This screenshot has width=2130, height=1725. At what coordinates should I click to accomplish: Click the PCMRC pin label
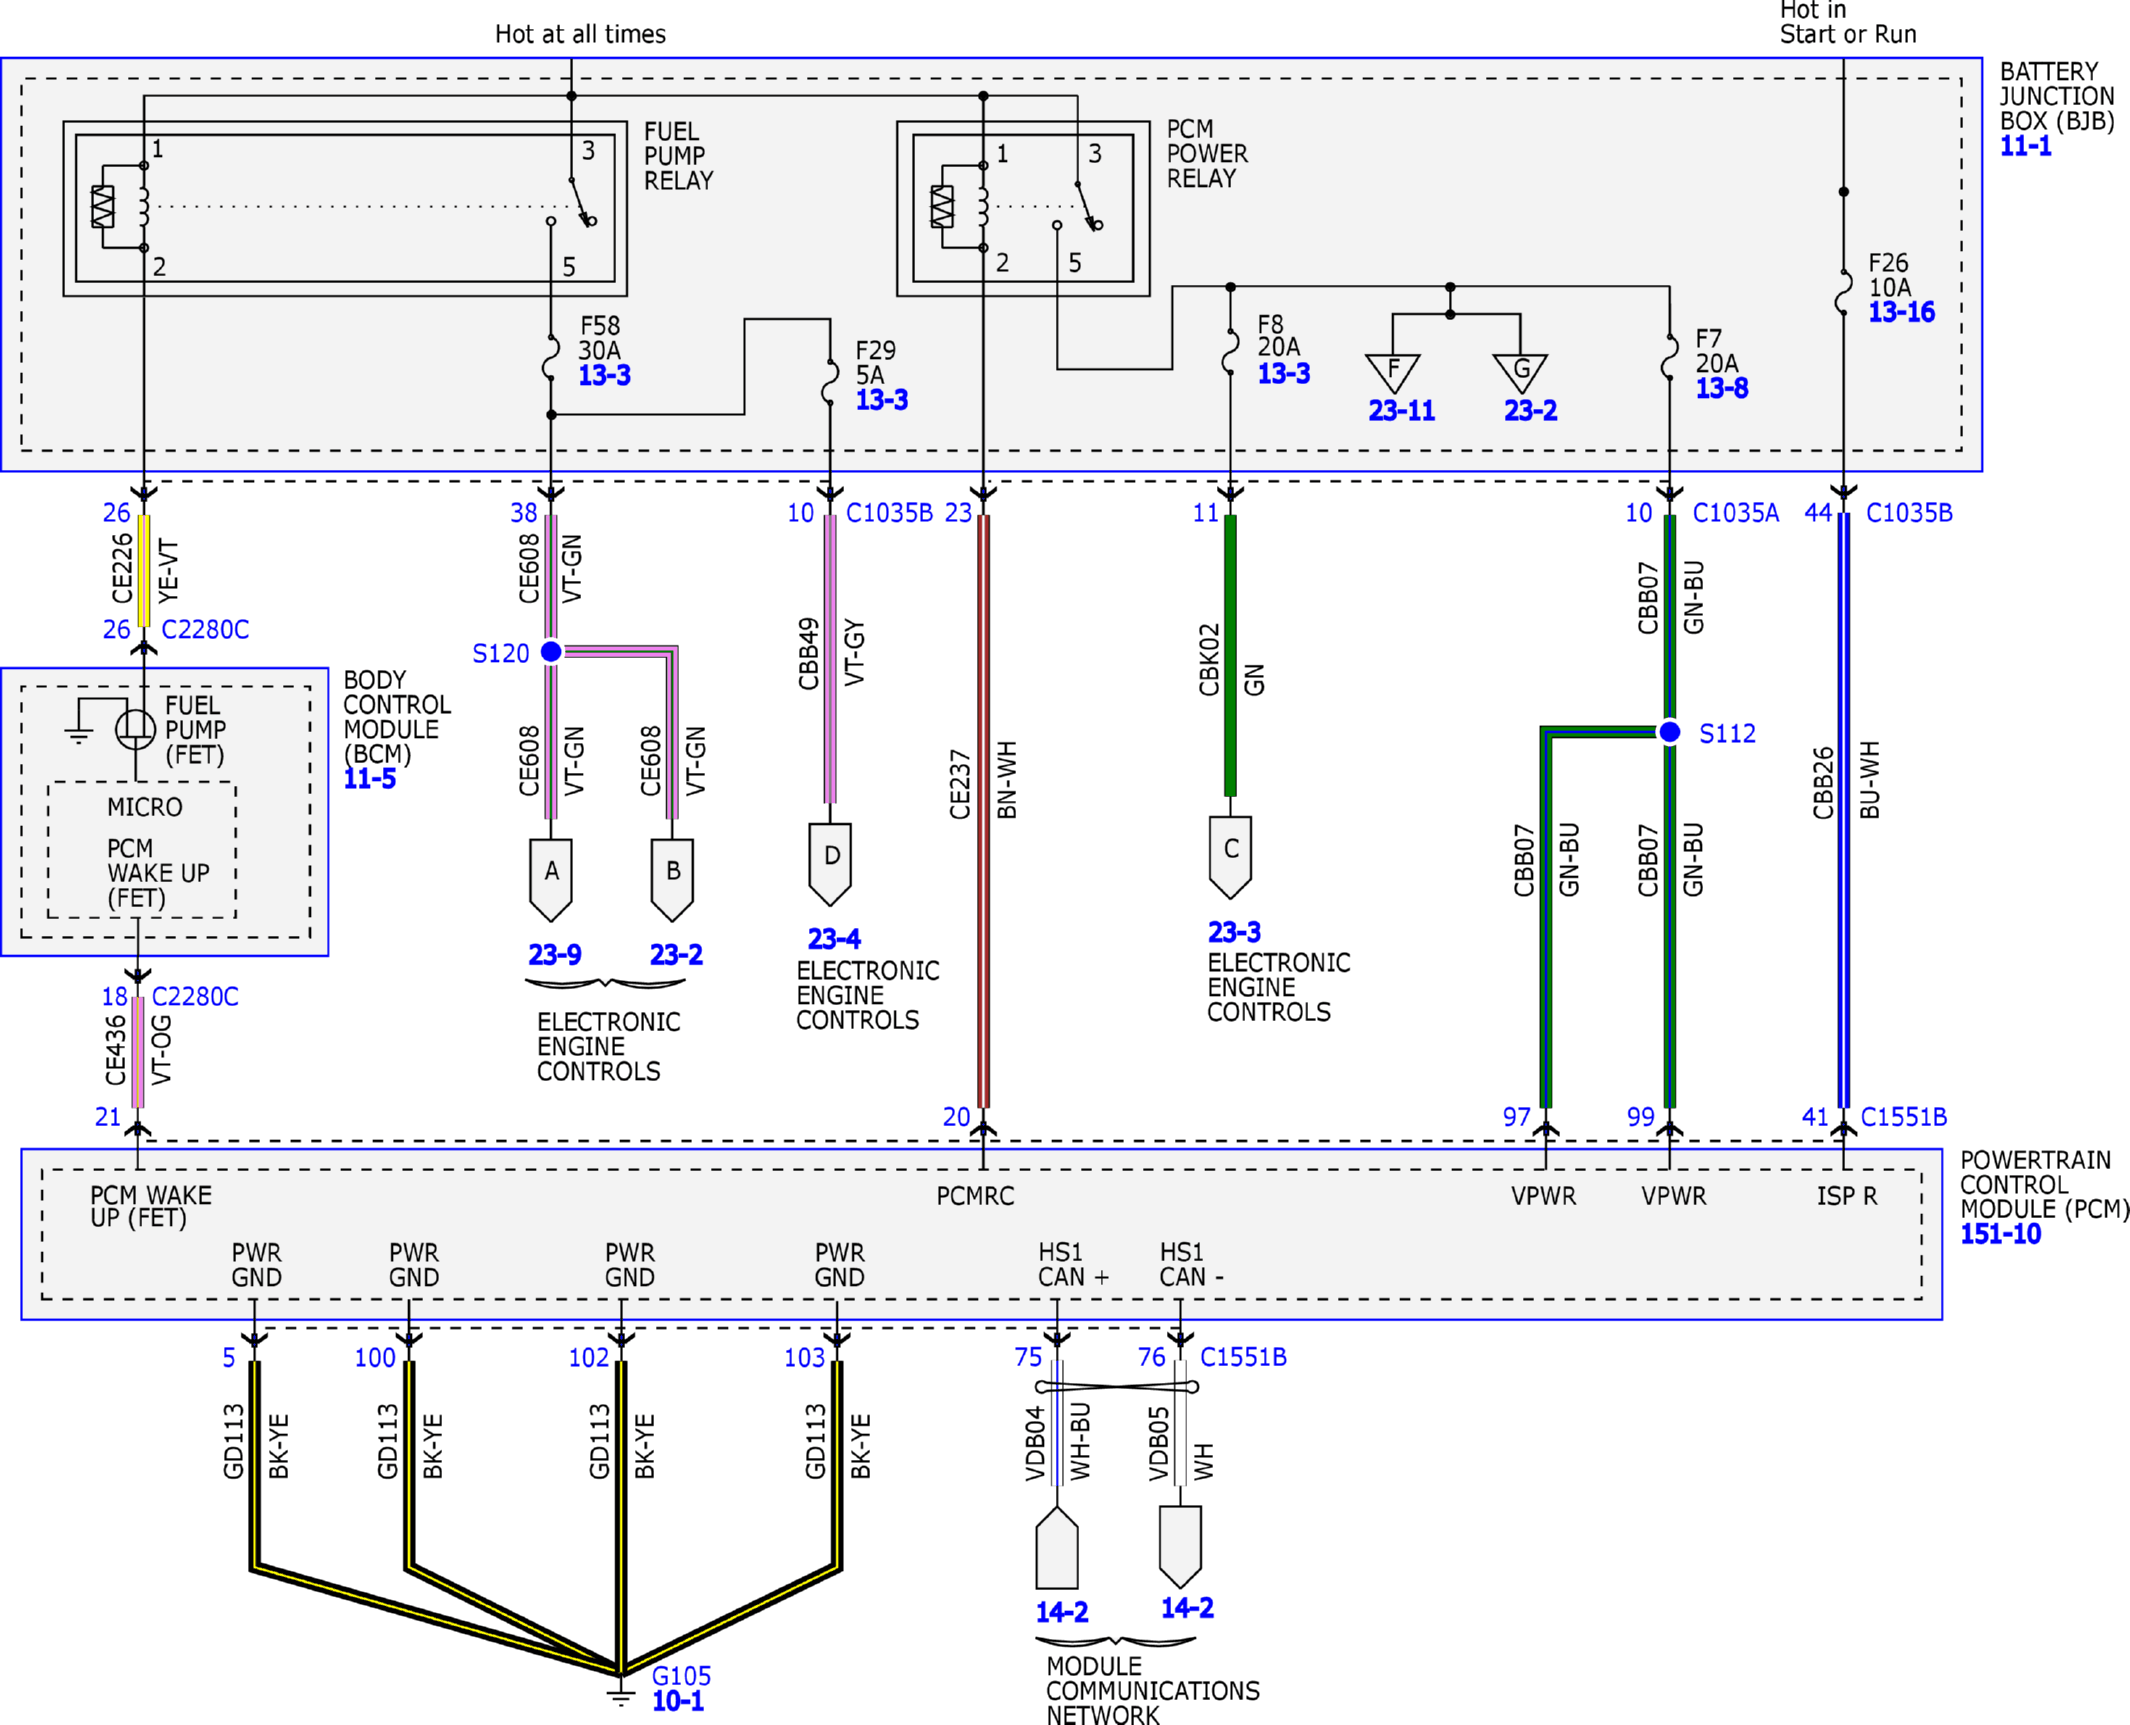974,1196
